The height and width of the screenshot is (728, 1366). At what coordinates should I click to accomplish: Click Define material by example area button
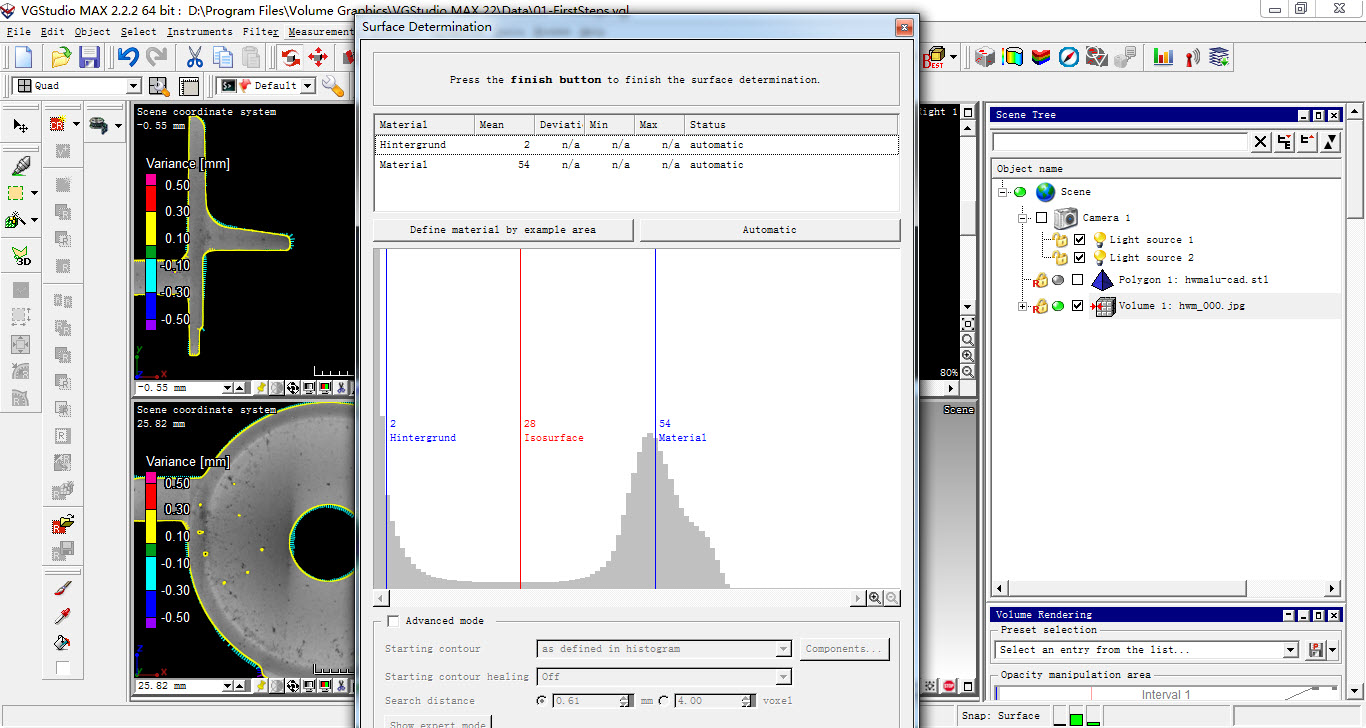(x=503, y=230)
